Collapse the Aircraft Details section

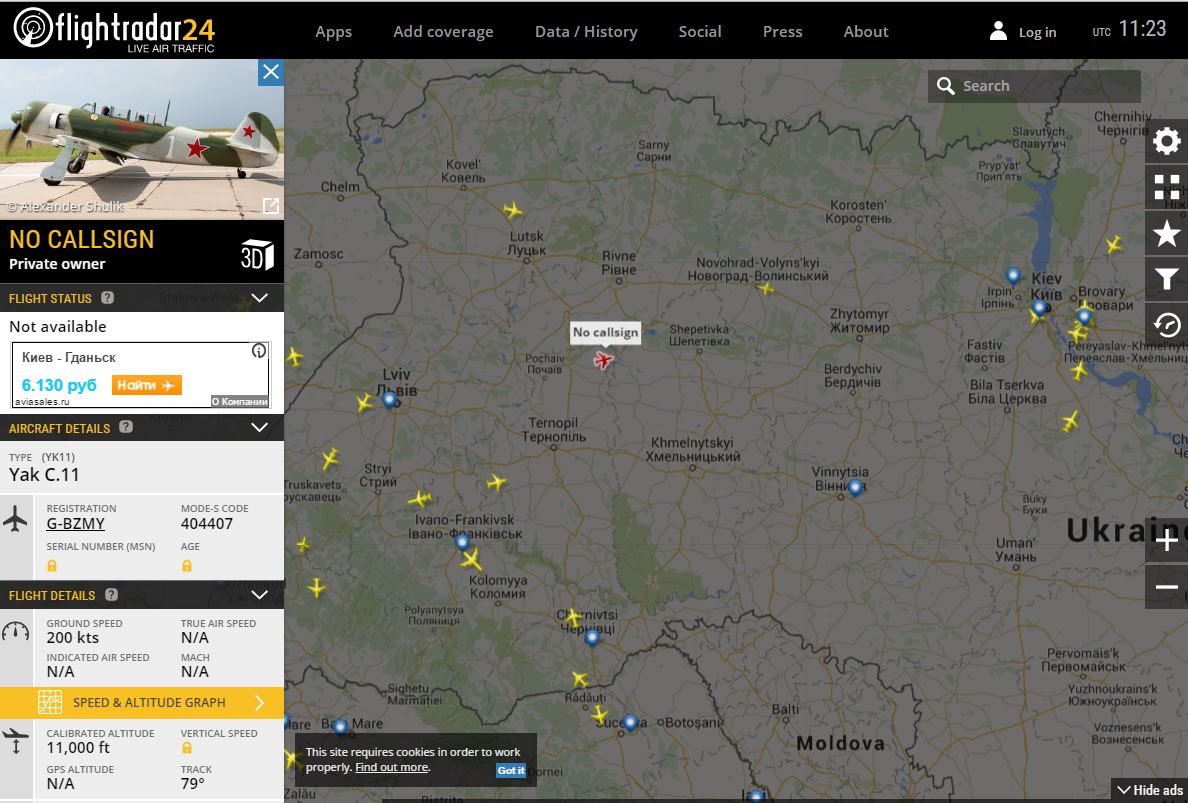(260, 428)
